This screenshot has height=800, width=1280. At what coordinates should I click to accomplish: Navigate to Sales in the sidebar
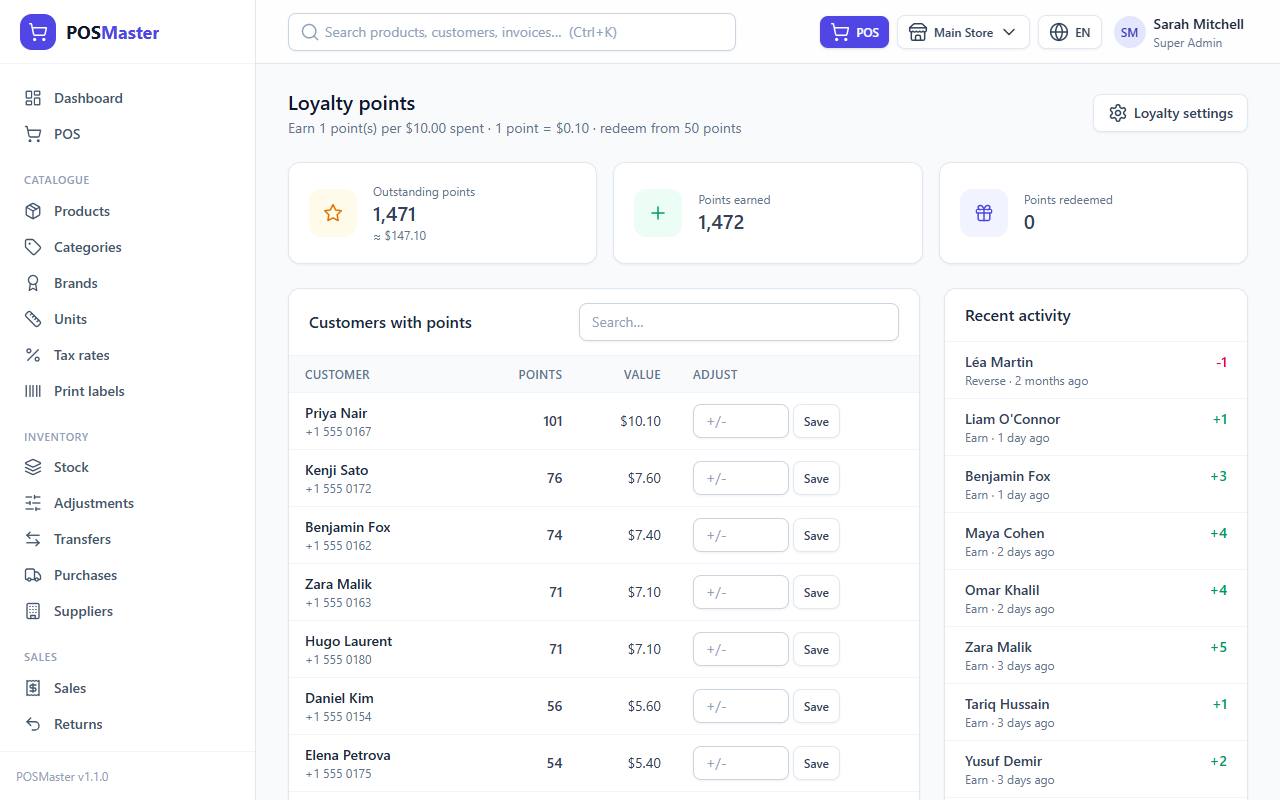128,688
